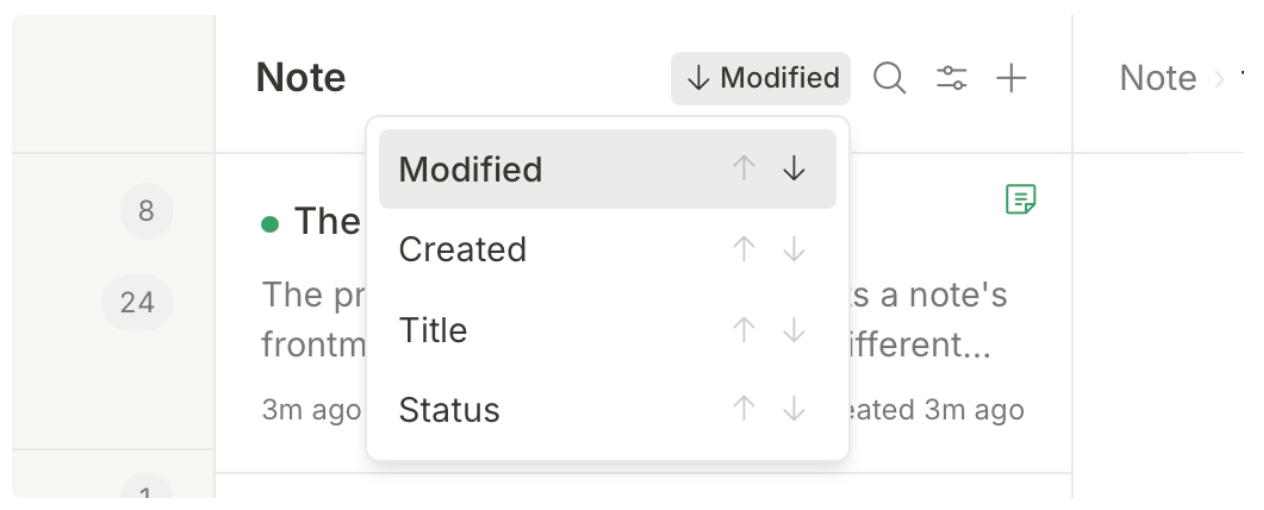Click the green note document icon
Image resolution: width=1264 pixels, height=510 pixels.
1020,199
